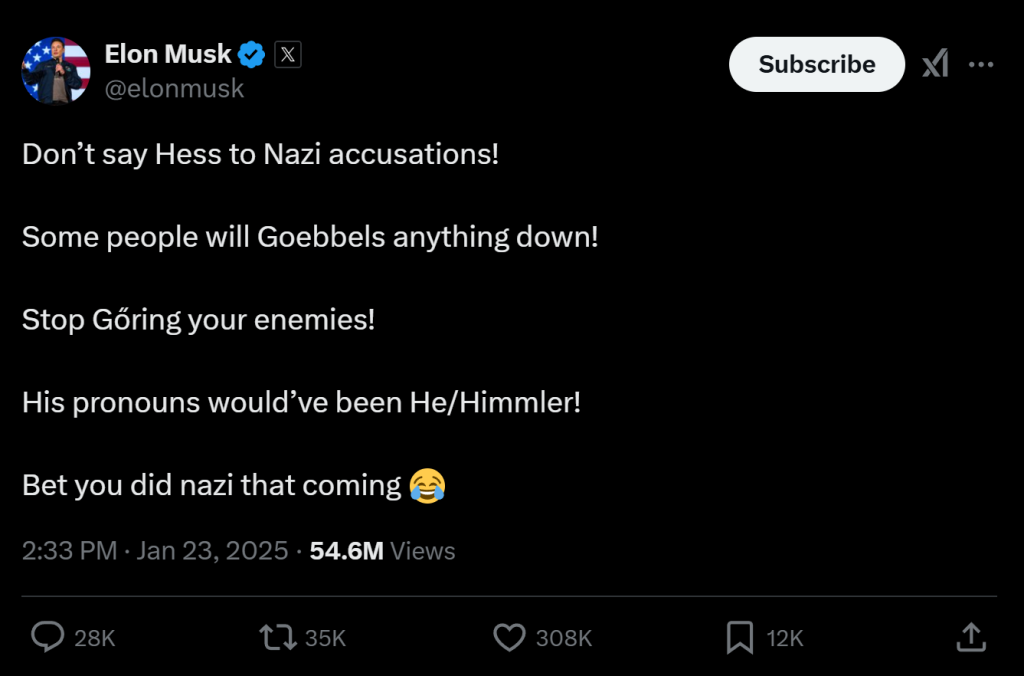The width and height of the screenshot is (1024, 676).
Task: Bookmark this post using the bookmark icon
Action: point(739,637)
